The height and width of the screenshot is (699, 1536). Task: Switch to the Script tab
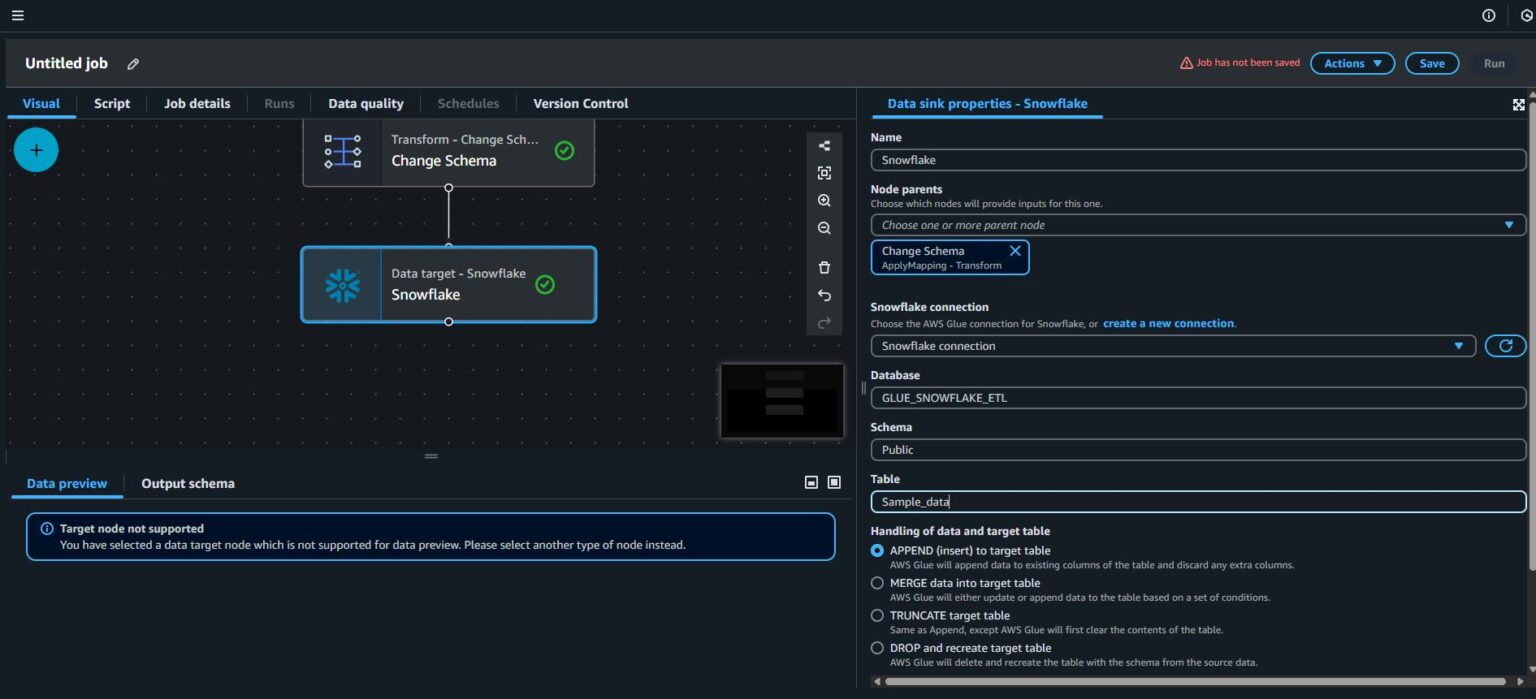point(112,103)
